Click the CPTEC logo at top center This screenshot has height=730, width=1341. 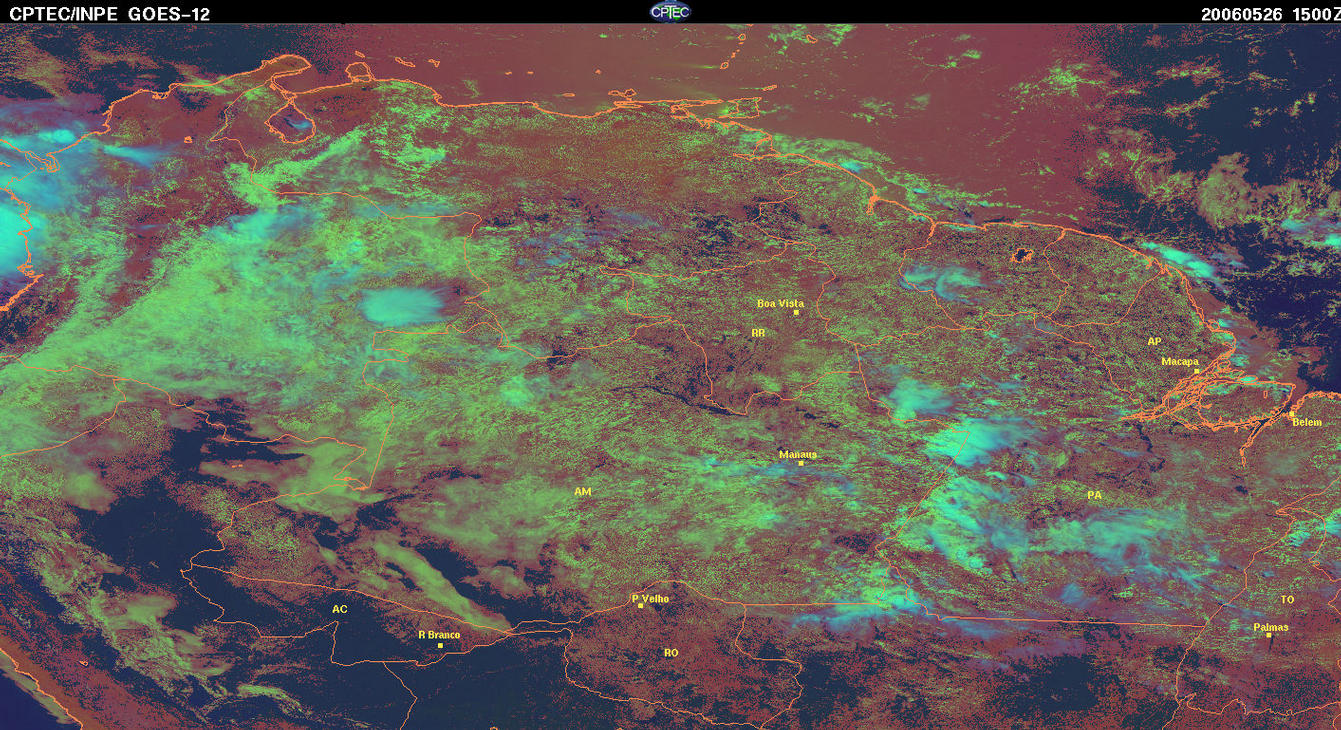pos(669,11)
